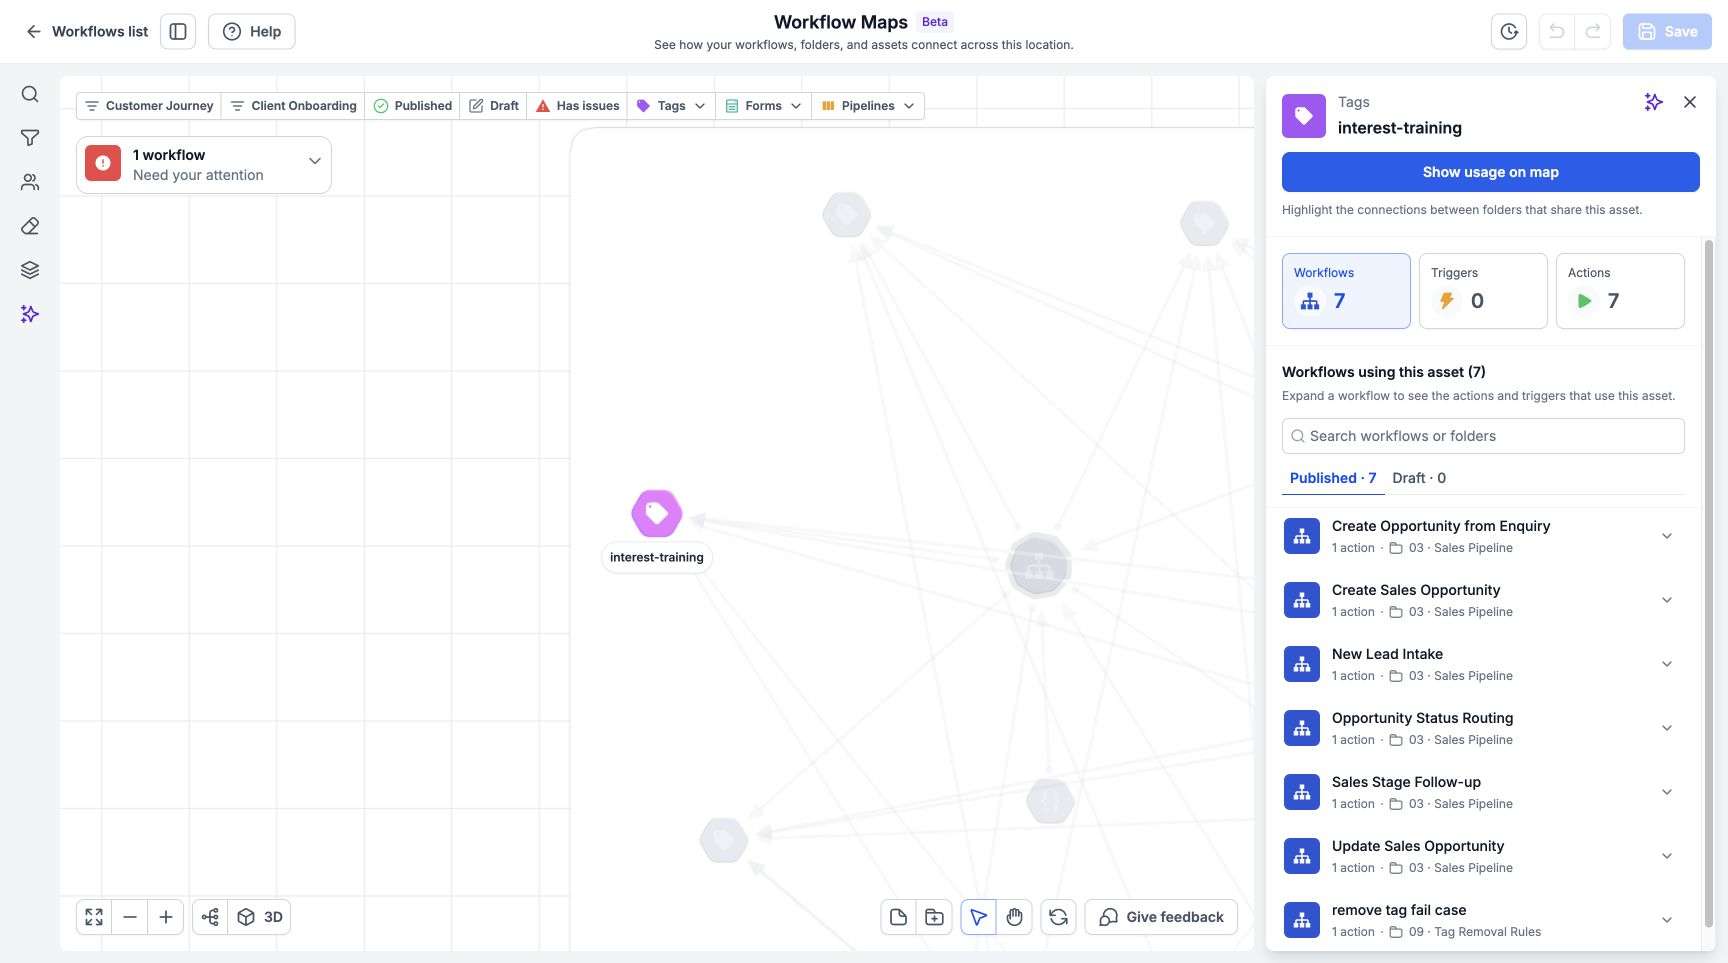Select the Actions count card
Image resolution: width=1728 pixels, height=963 pixels.
(1620, 291)
